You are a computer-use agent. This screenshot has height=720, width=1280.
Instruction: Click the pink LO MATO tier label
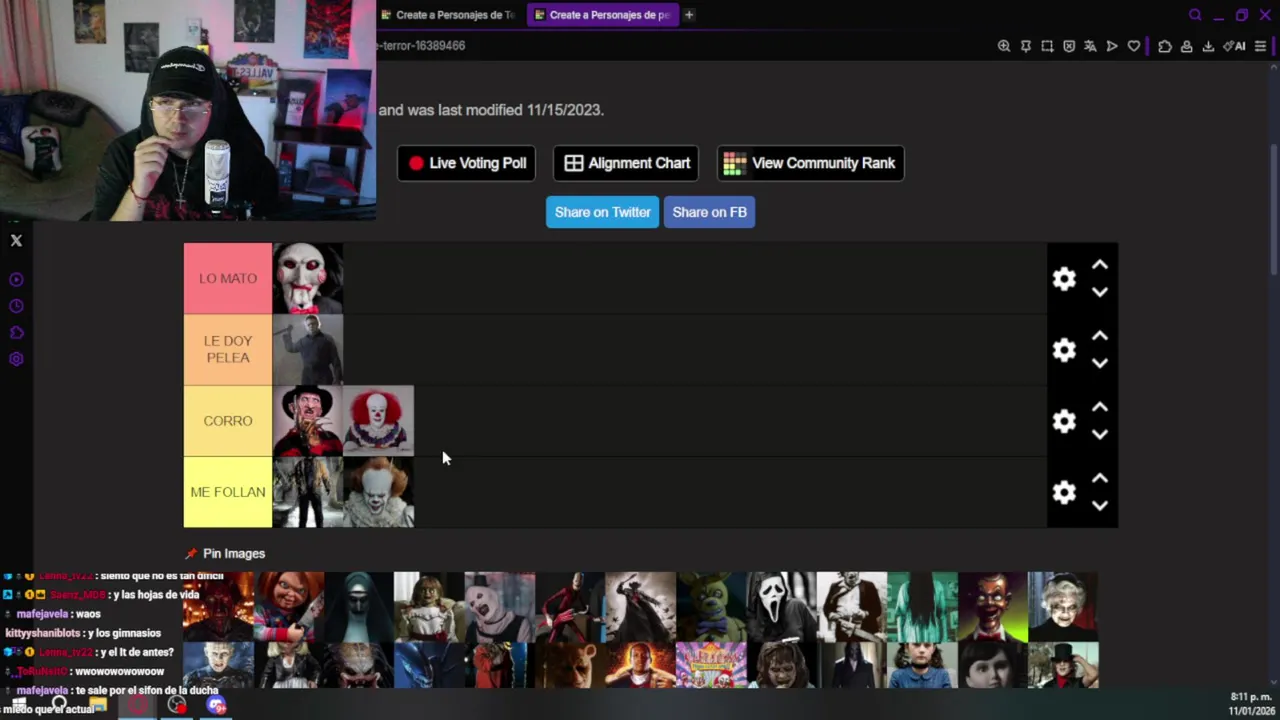pos(228,279)
